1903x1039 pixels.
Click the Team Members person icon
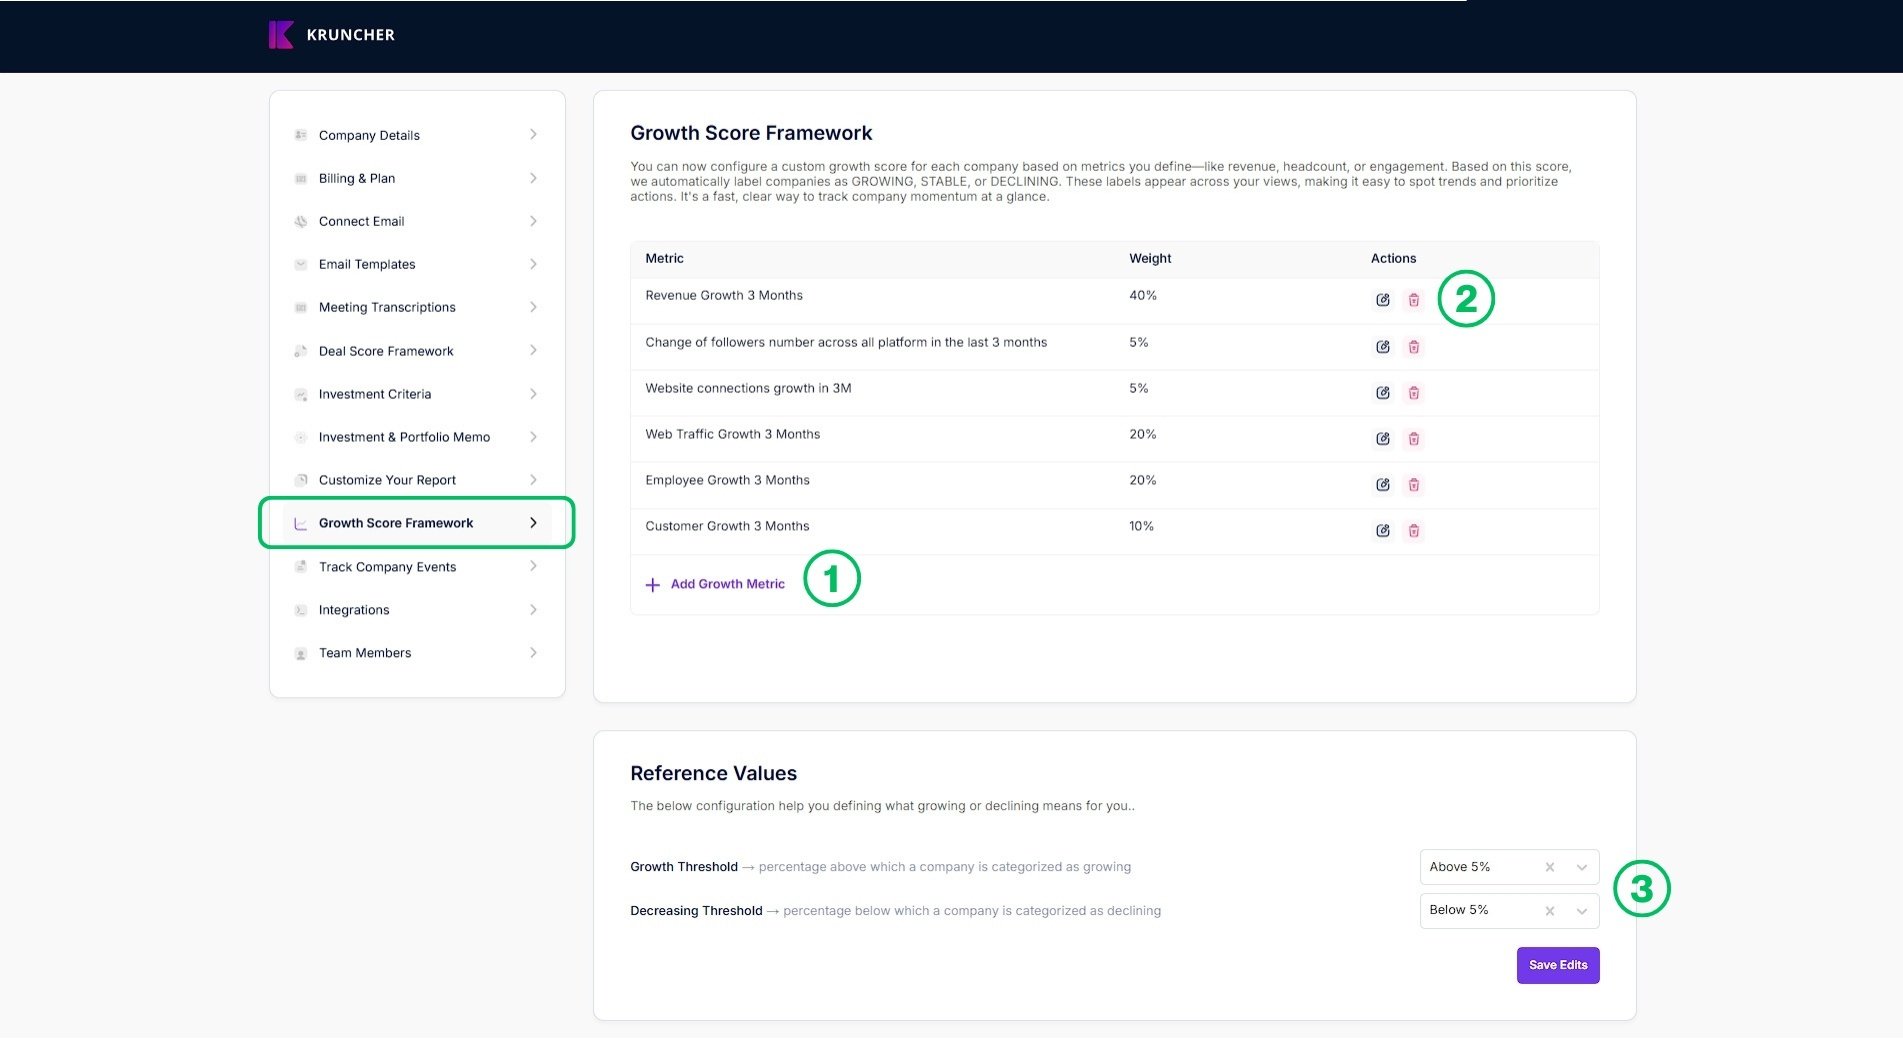(300, 654)
